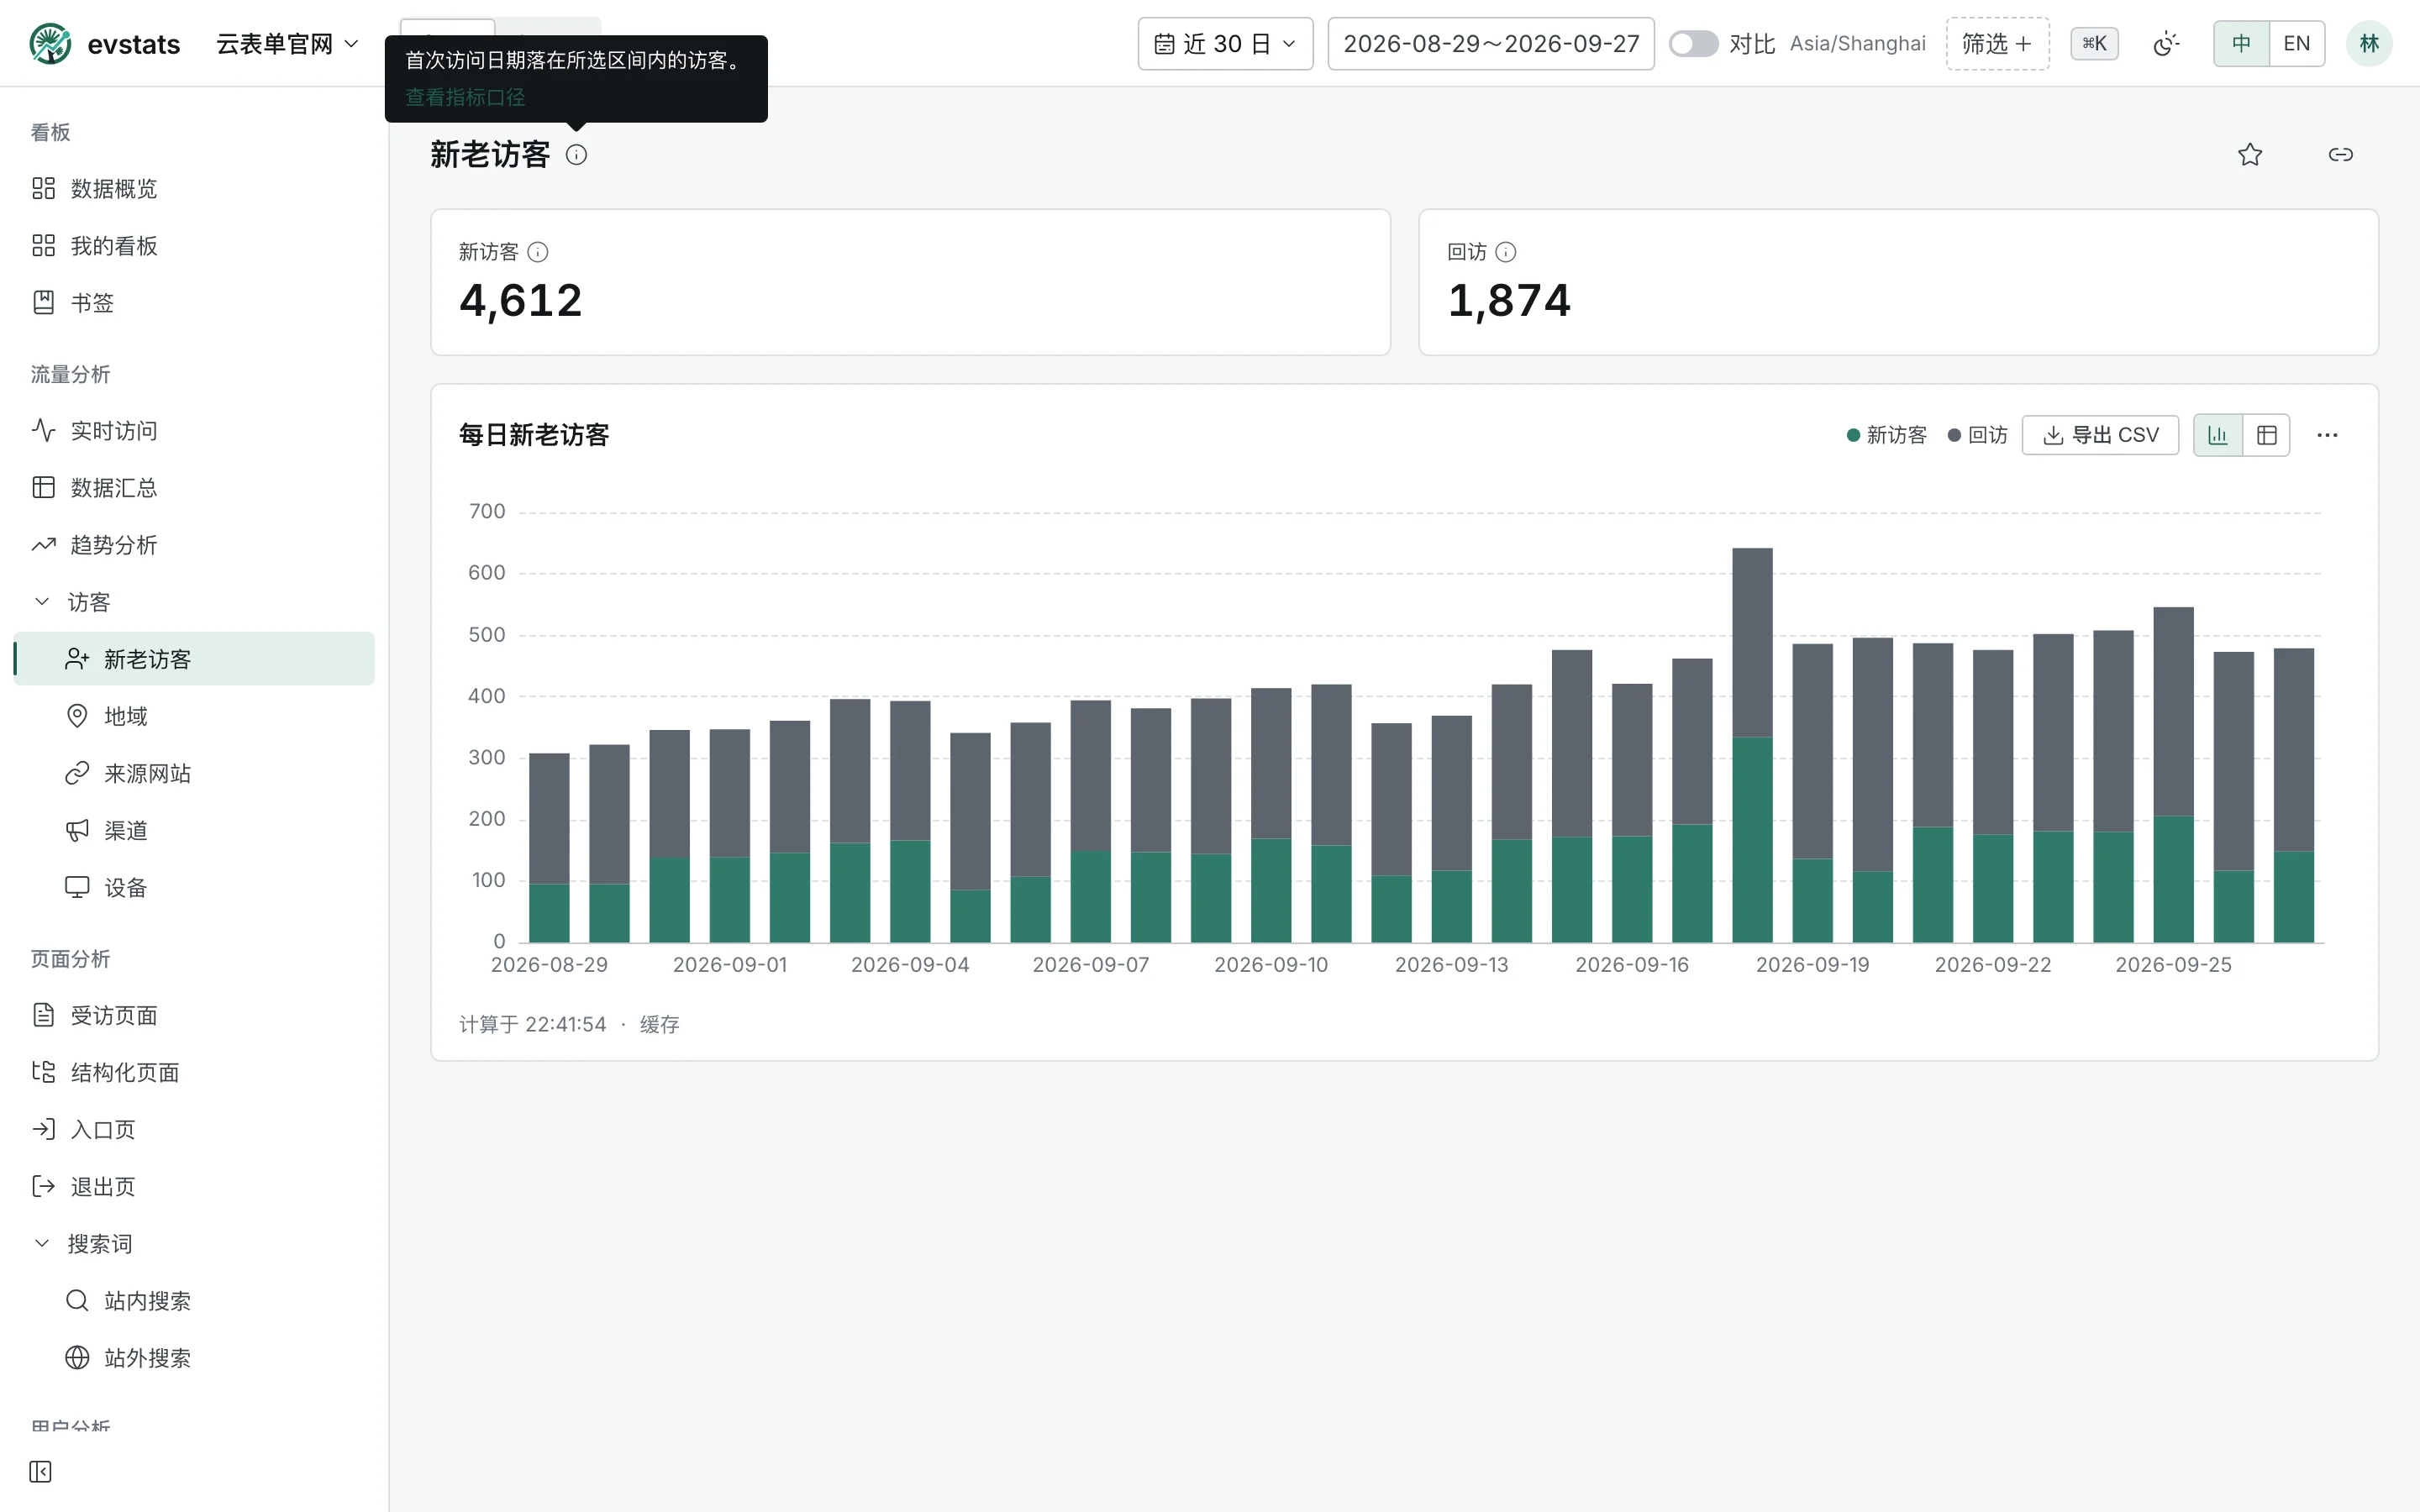Screen dimensions: 2420x1512
Task: Collapse the 访客 sidebar group
Action: 194,602
